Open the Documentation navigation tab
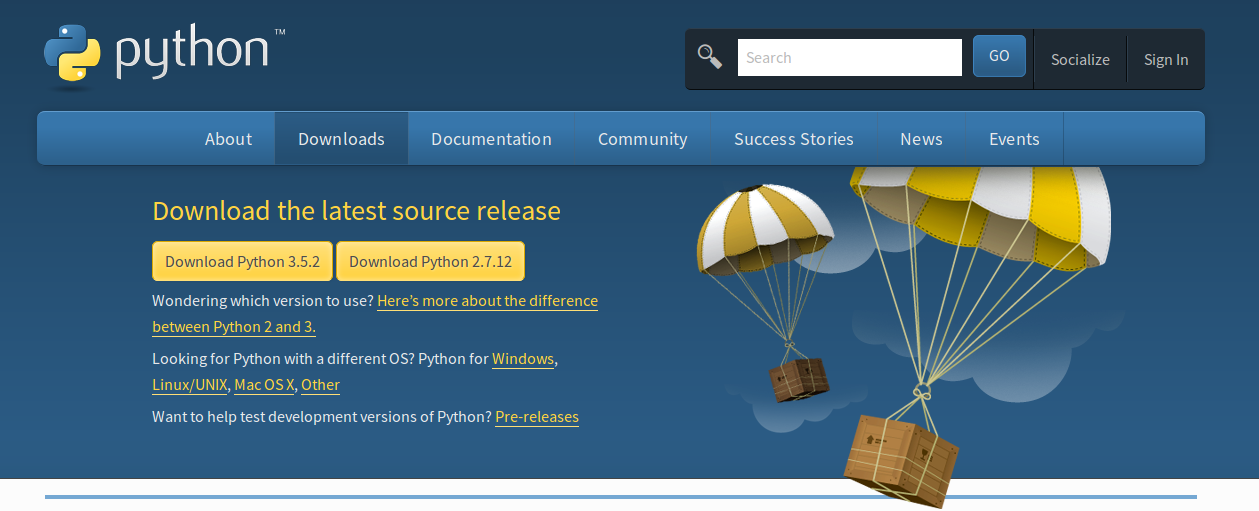The image size is (1259, 511). coord(491,139)
